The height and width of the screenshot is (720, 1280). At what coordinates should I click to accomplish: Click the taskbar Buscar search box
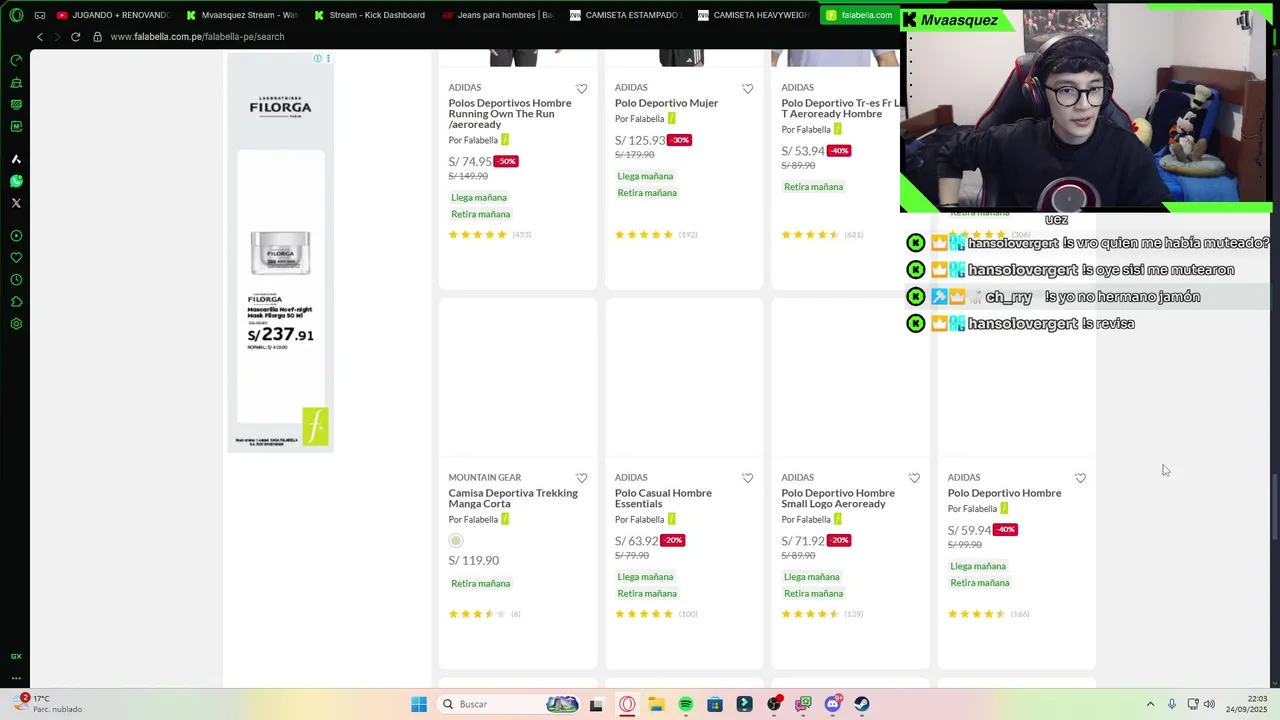508,704
